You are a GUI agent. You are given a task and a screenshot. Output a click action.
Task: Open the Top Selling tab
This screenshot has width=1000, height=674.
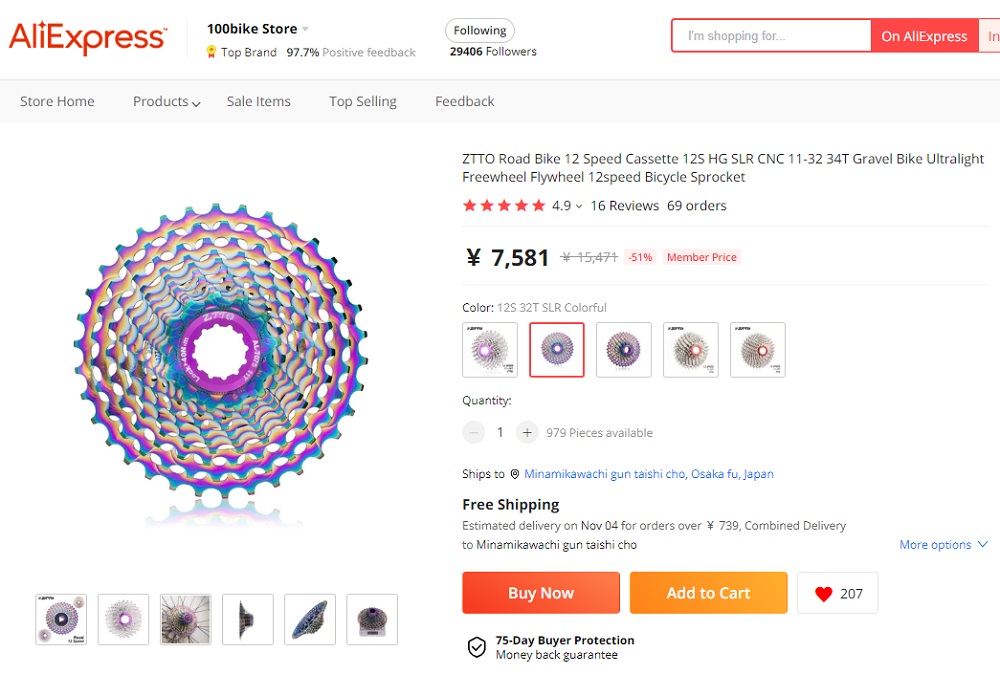[x=362, y=102]
